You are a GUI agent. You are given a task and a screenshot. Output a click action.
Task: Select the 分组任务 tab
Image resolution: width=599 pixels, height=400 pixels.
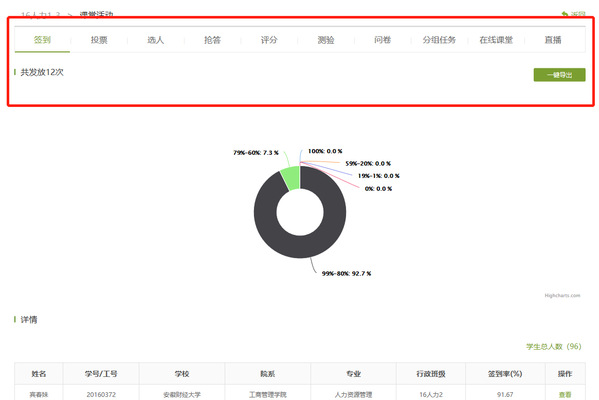[439, 40]
